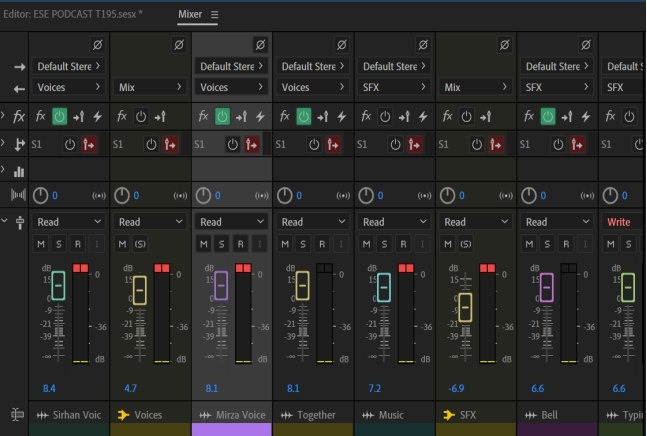Toggle polarity reverse on Sirhan Voice track

pyautogui.click(x=97, y=45)
